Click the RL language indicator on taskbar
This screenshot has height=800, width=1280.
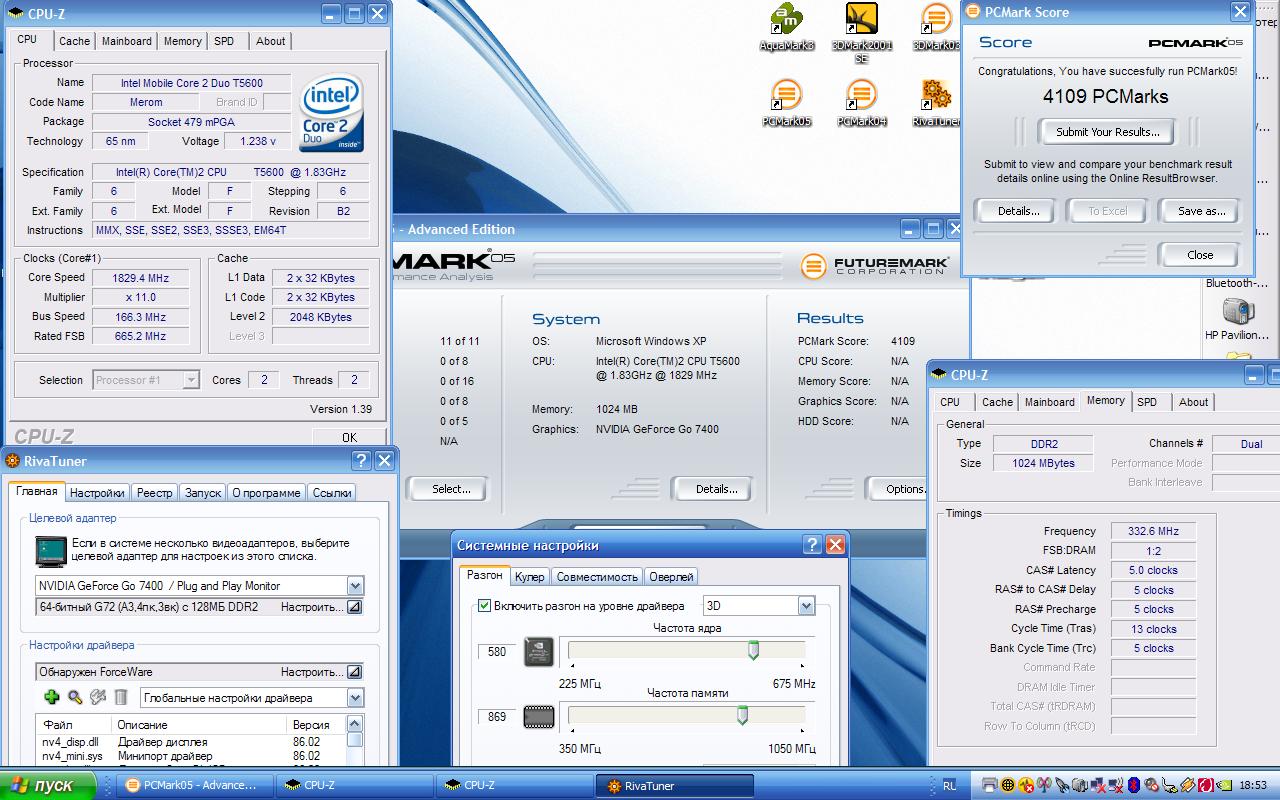click(x=949, y=785)
